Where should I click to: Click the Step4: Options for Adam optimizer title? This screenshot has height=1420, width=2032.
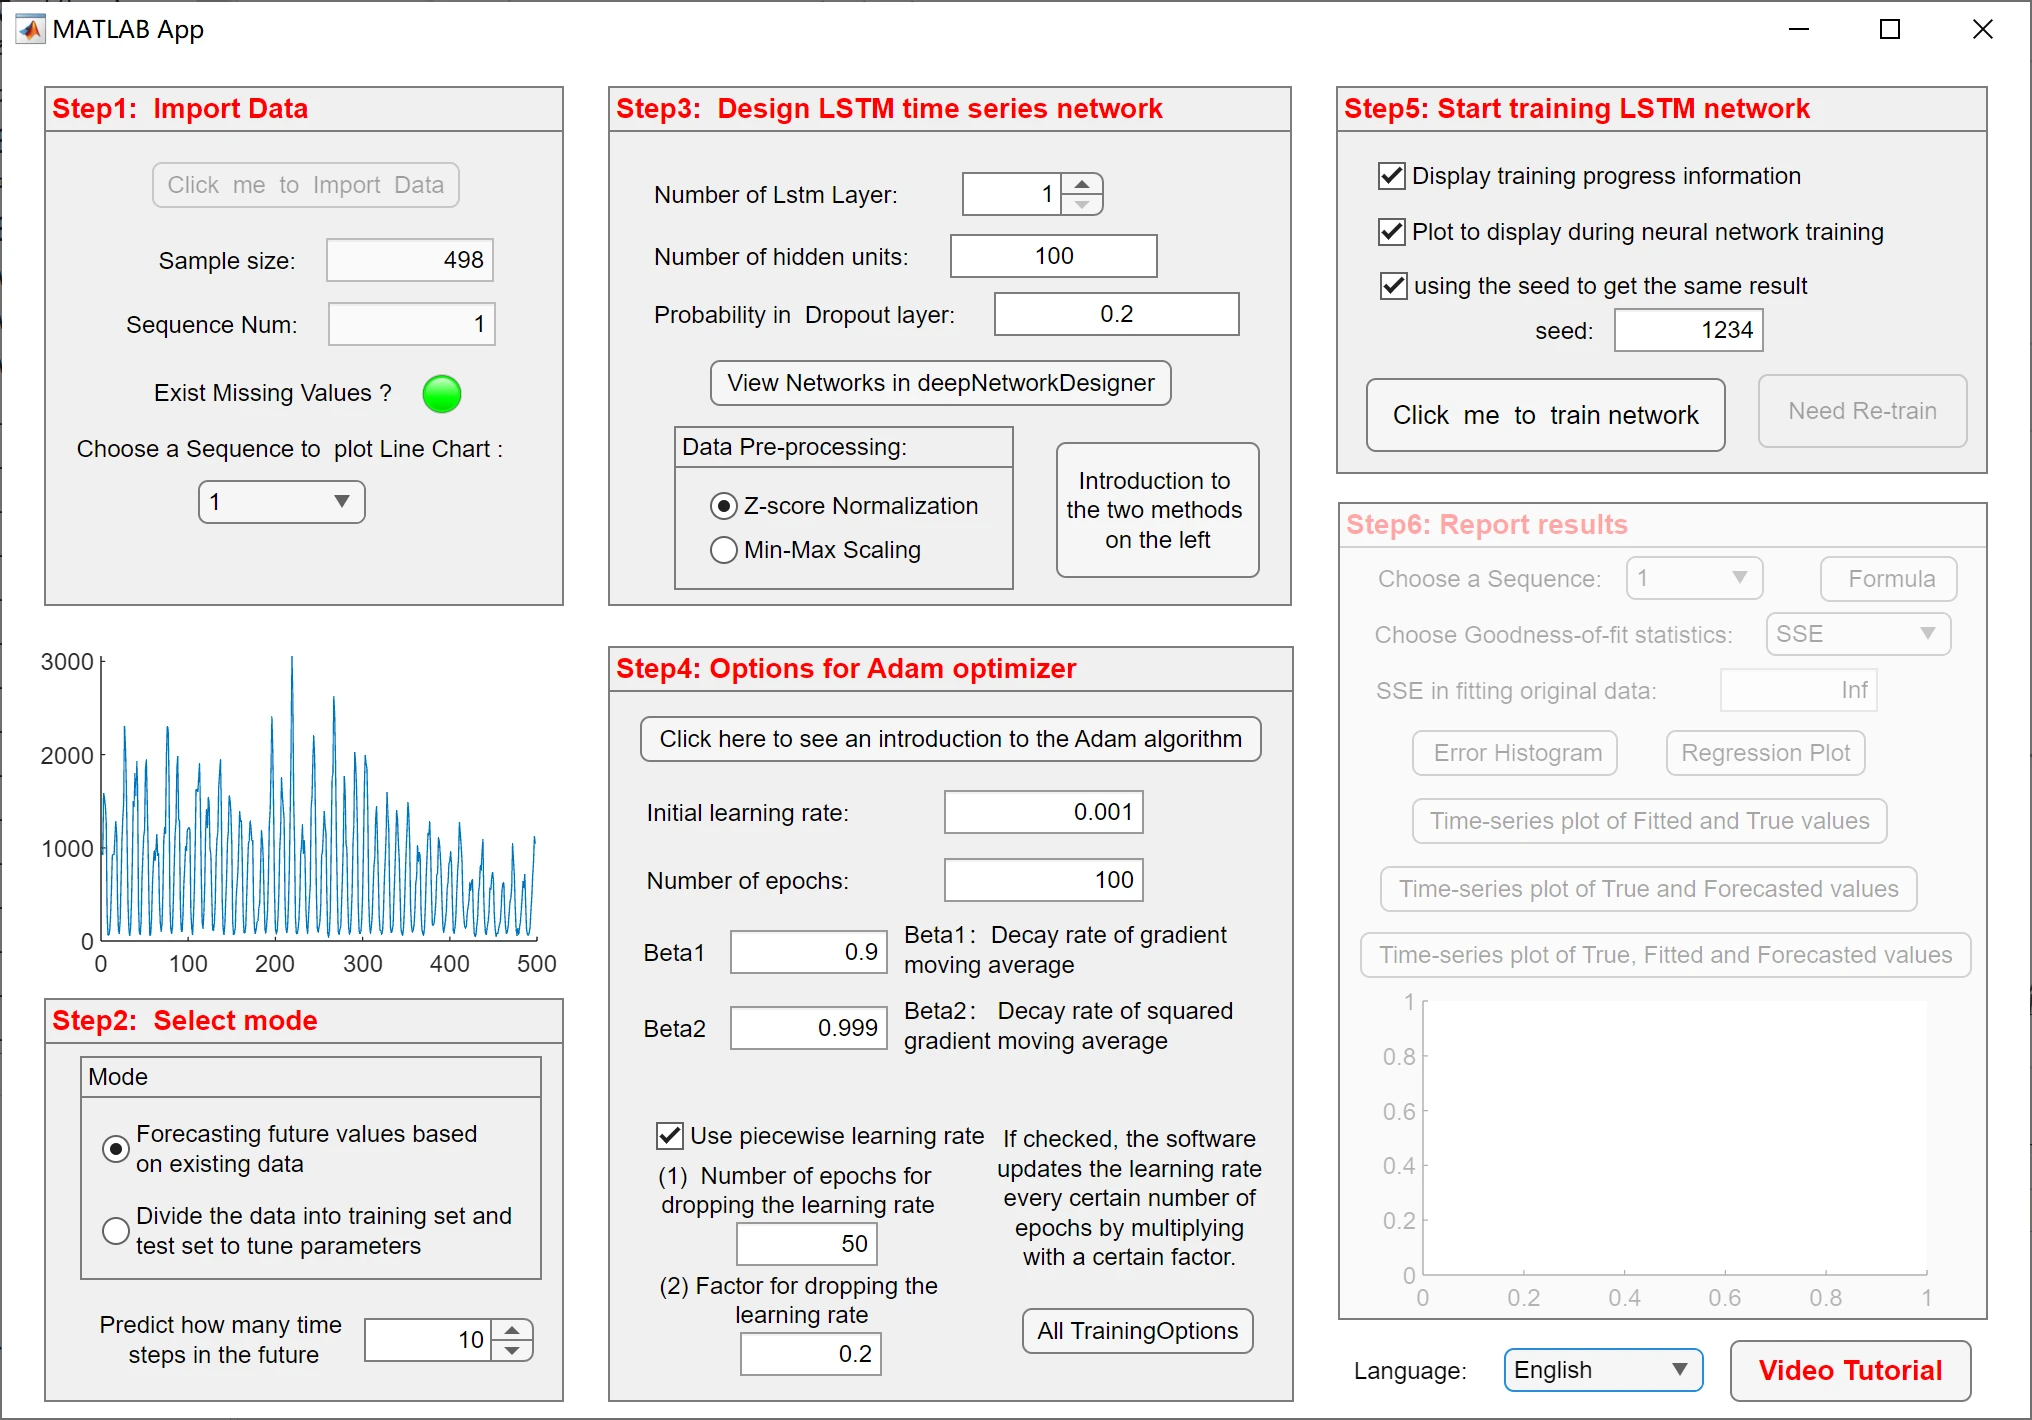(x=846, y=669)
